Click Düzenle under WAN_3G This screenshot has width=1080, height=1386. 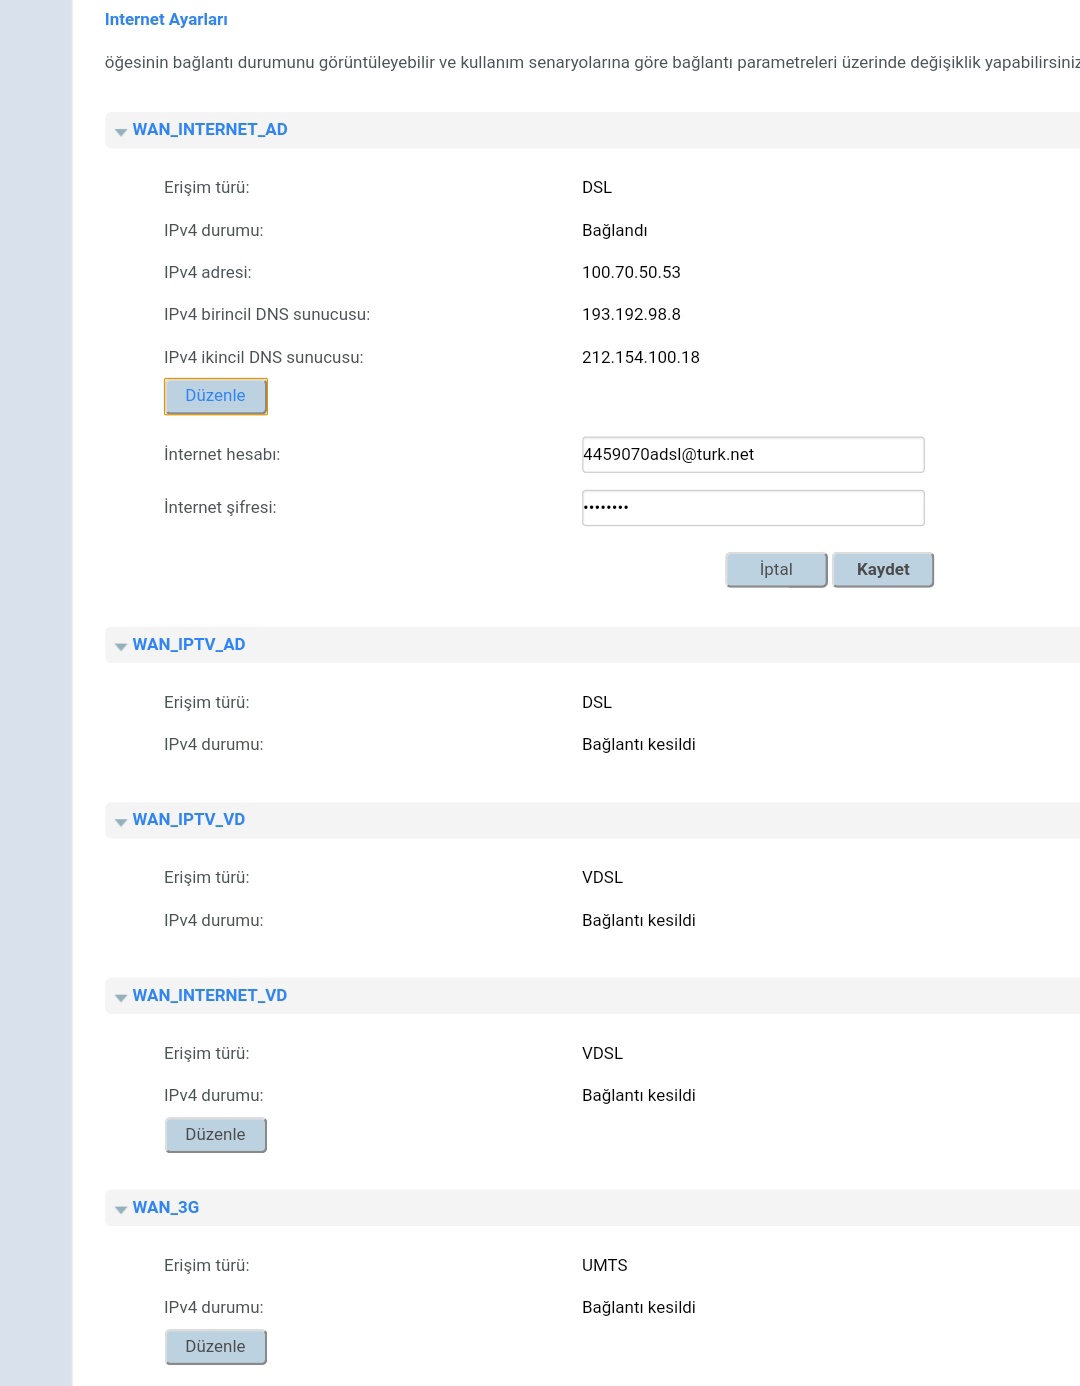click(216, 1347)
